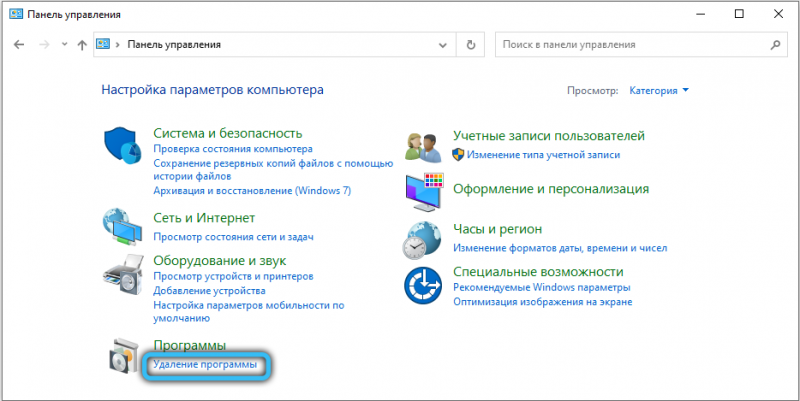The width and height of the screenshot is (800, 401).
Task: Open Clock and Region globe clock icon
Action: click(422, 240)
